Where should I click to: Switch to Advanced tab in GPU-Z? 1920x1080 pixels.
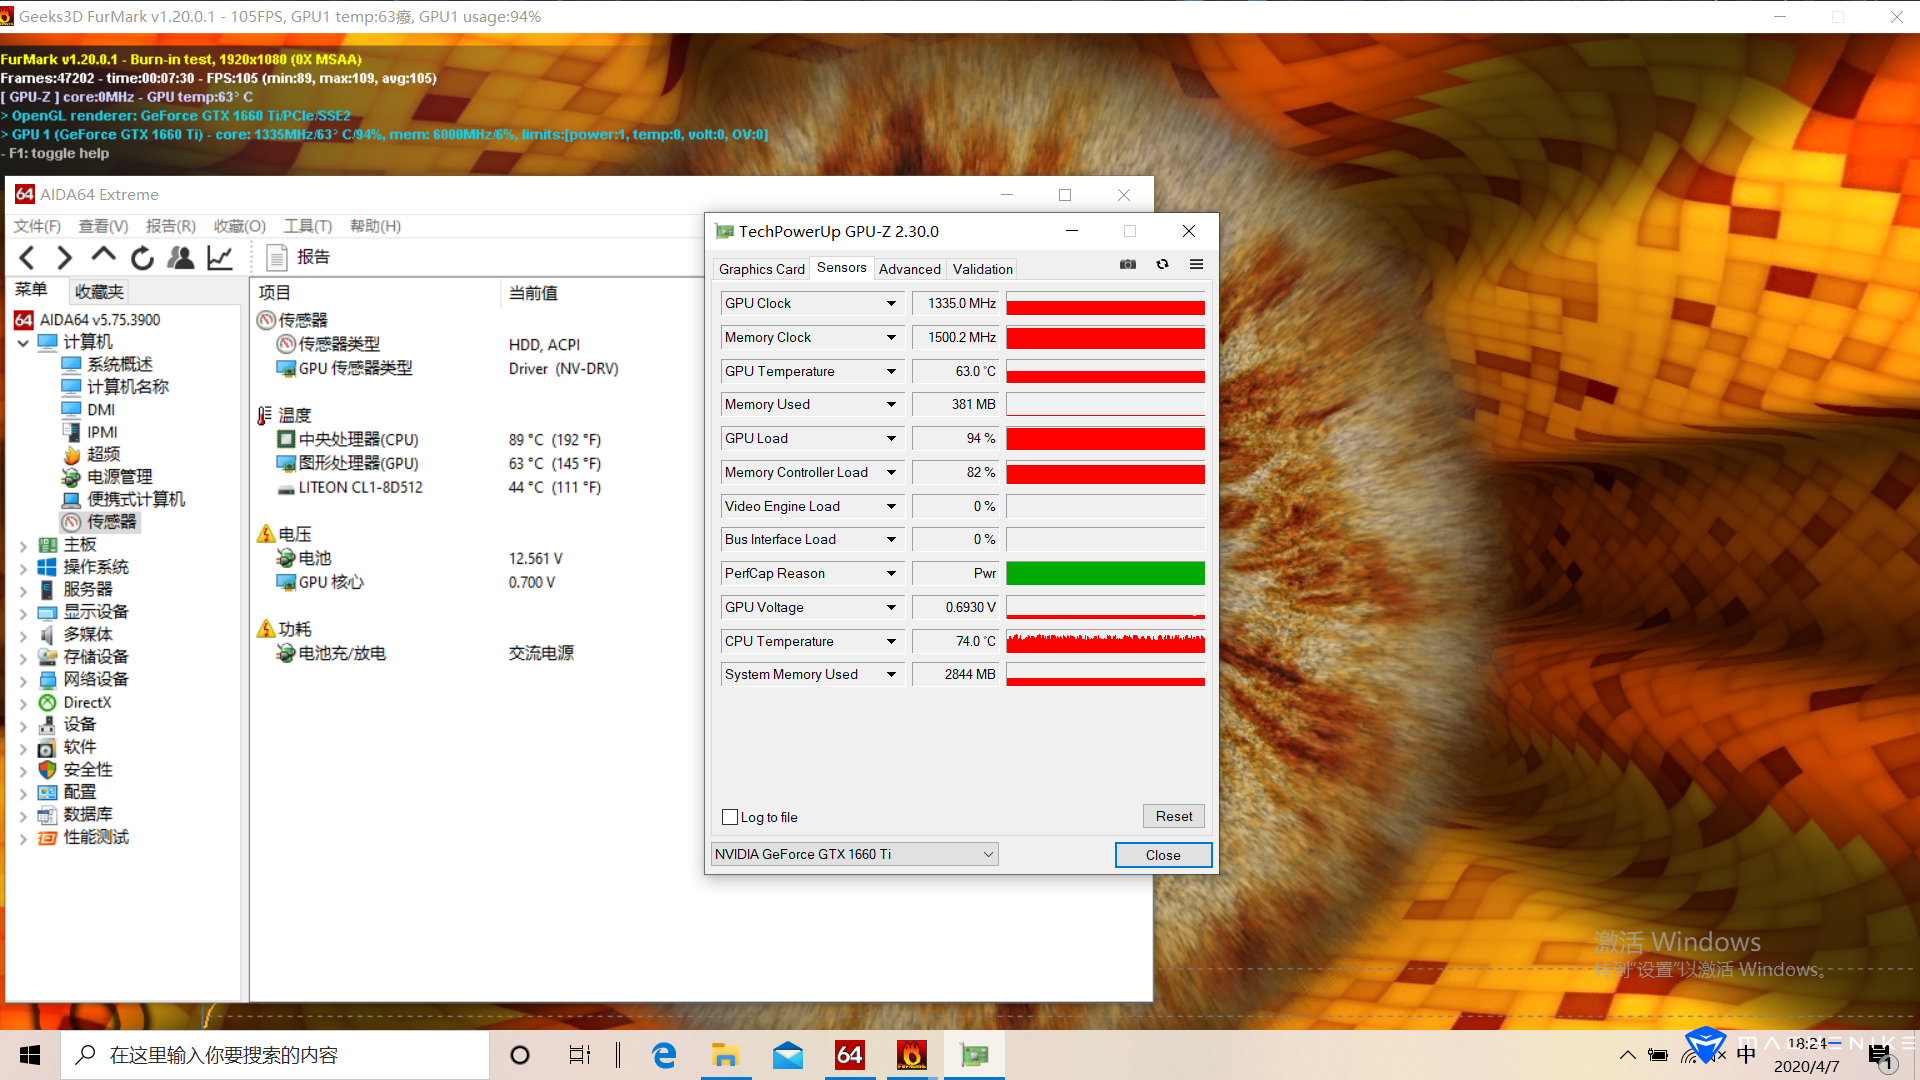(x=909, y=269)
